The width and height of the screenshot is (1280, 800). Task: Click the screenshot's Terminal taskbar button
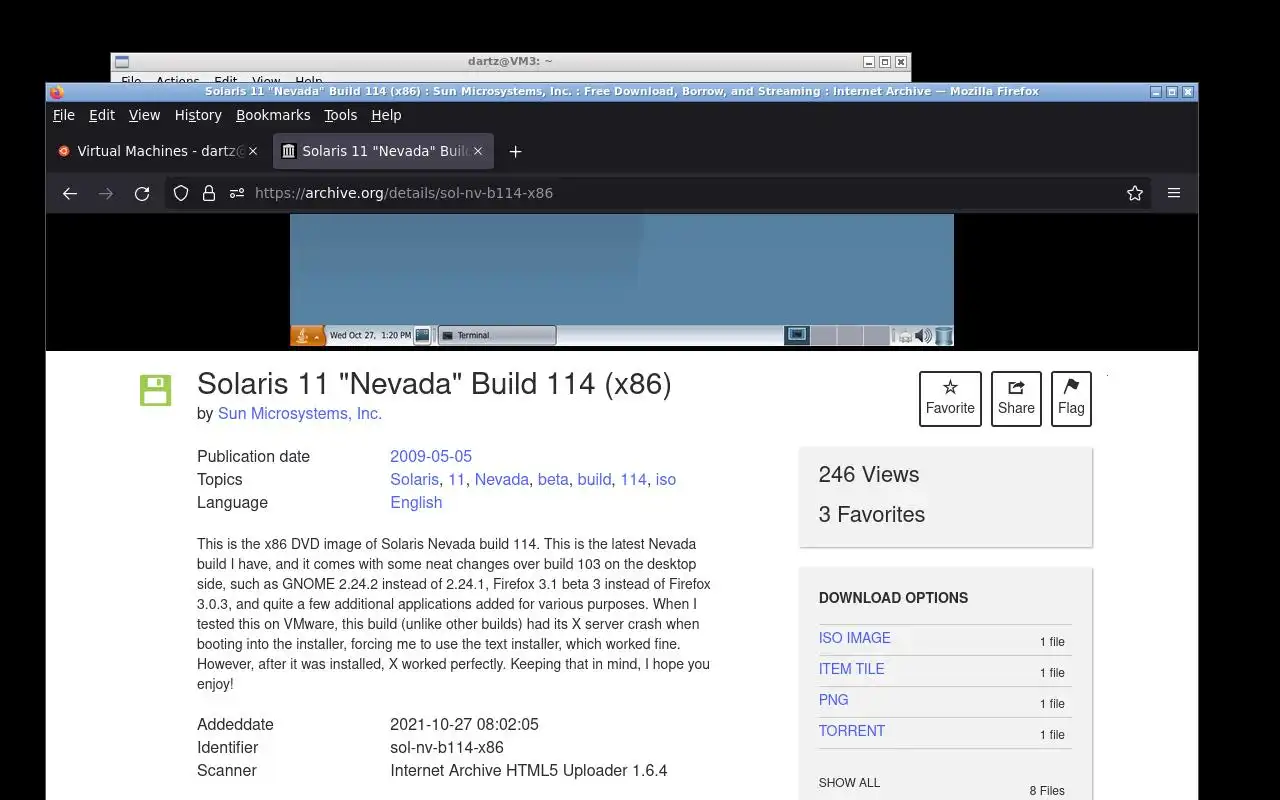tap(497, 335)
